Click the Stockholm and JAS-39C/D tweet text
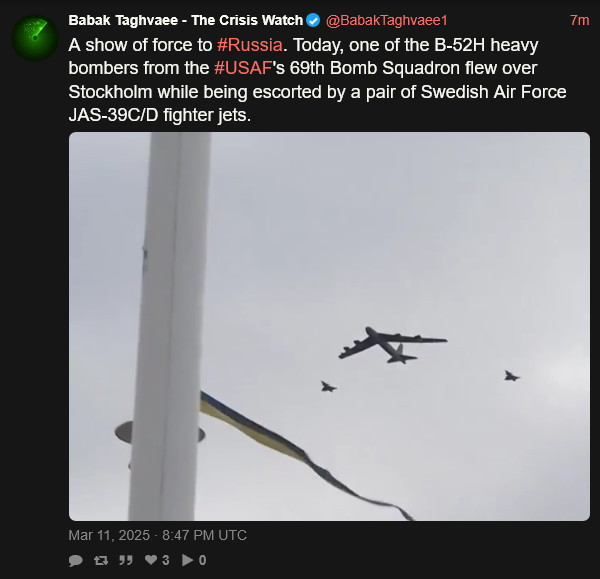 tap(318, 103)
